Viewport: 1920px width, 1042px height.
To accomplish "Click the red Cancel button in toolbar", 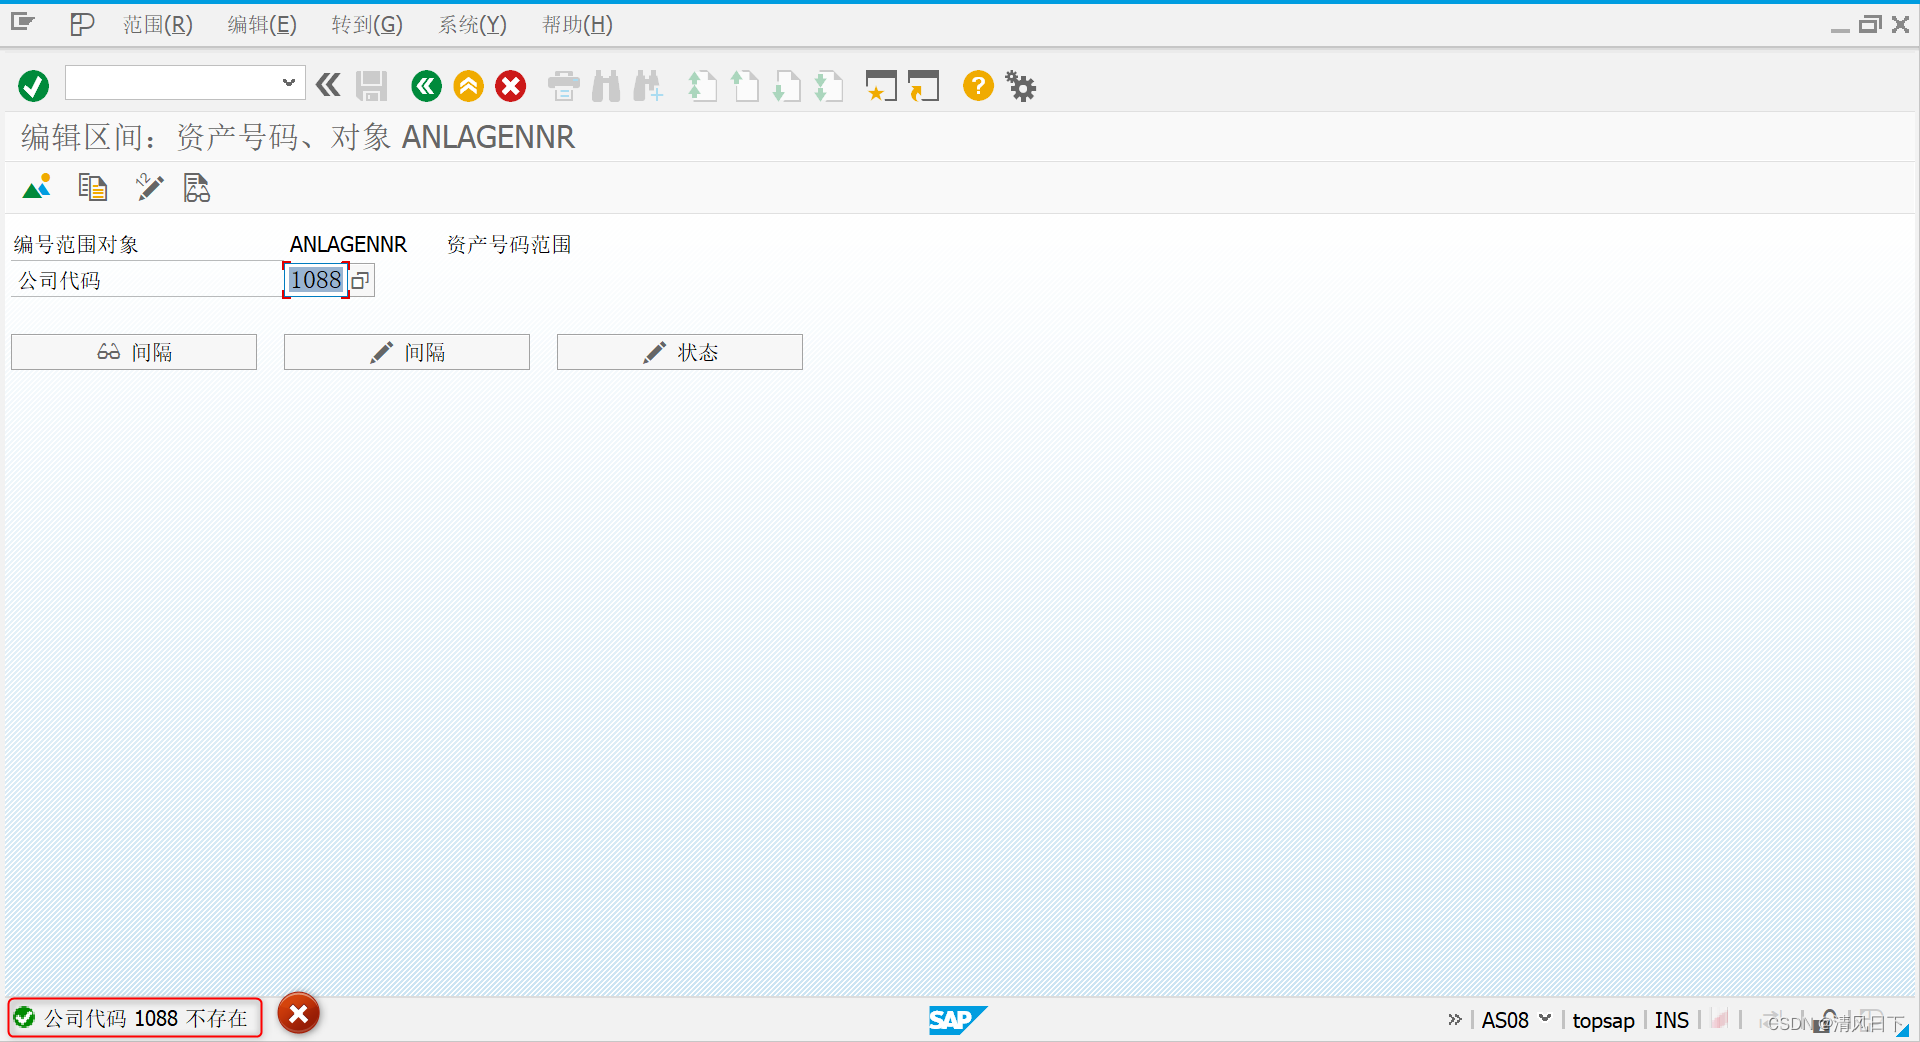I will (511, 86).
